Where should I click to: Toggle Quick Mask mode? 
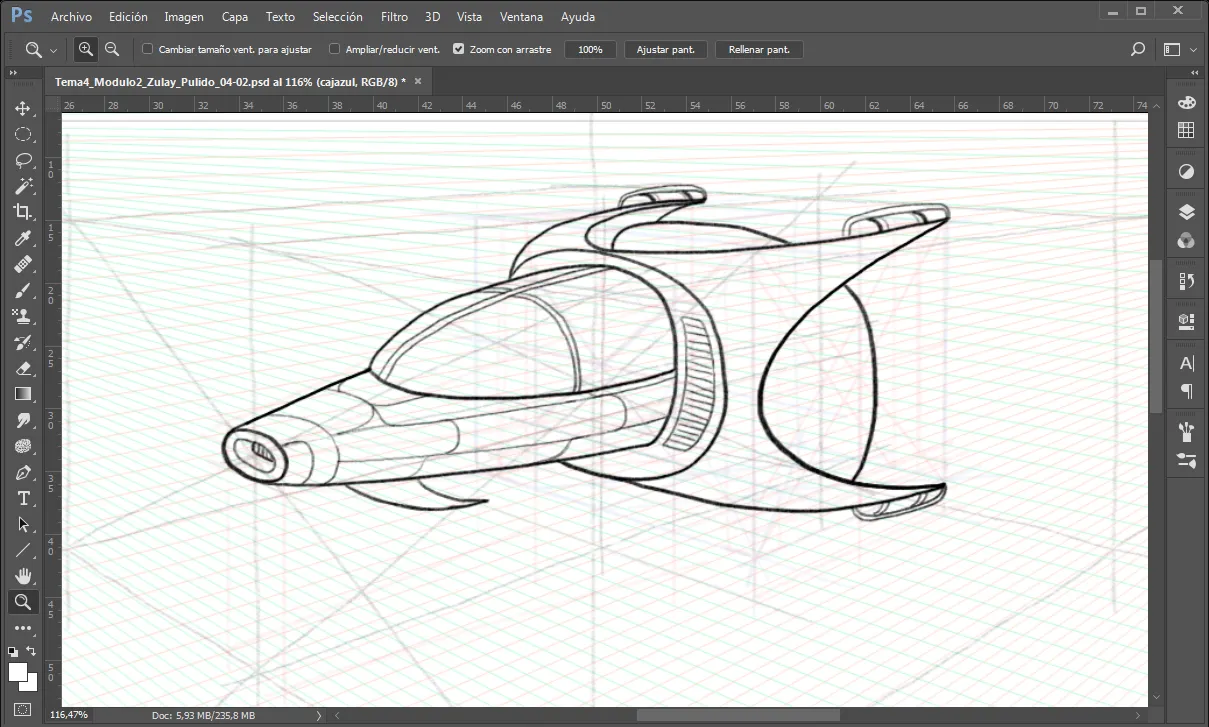click(22, 710)
